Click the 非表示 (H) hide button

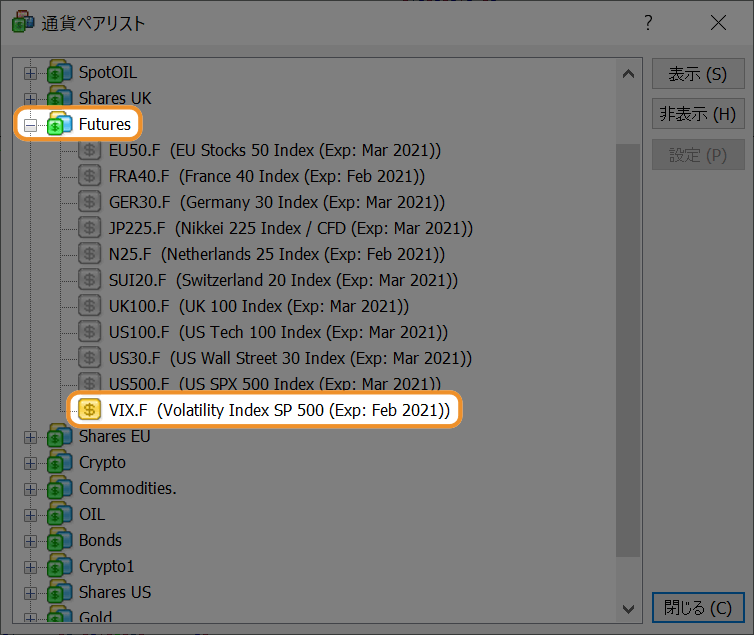tap(698, 114)
